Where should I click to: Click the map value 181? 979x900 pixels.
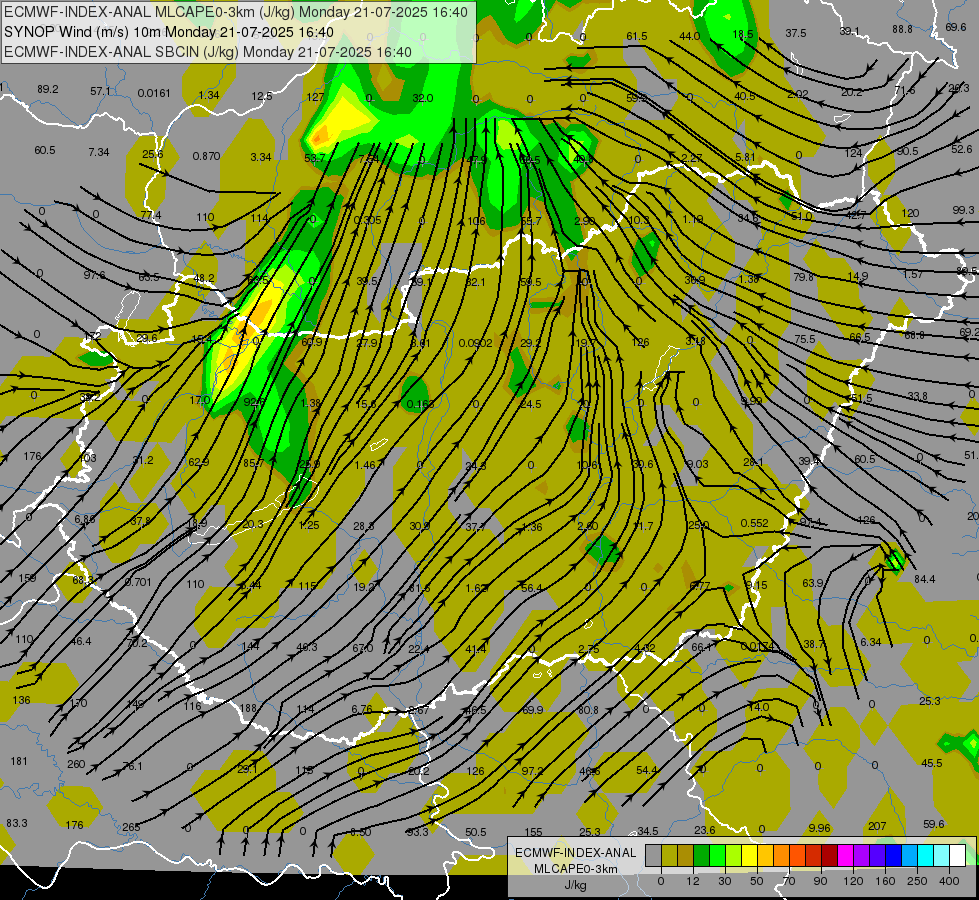(x=19, y=761)
